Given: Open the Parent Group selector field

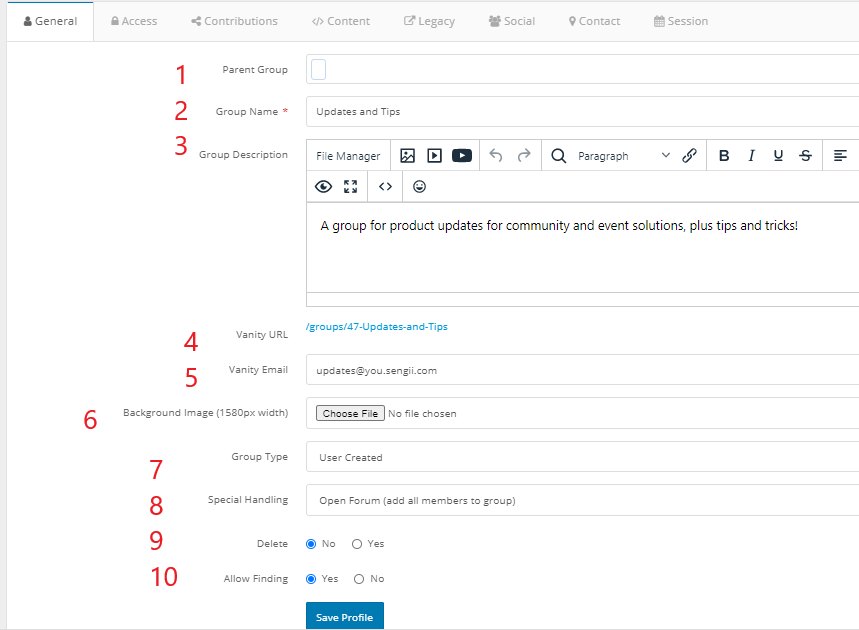Looking at the screenshot, I should point(582,69).
